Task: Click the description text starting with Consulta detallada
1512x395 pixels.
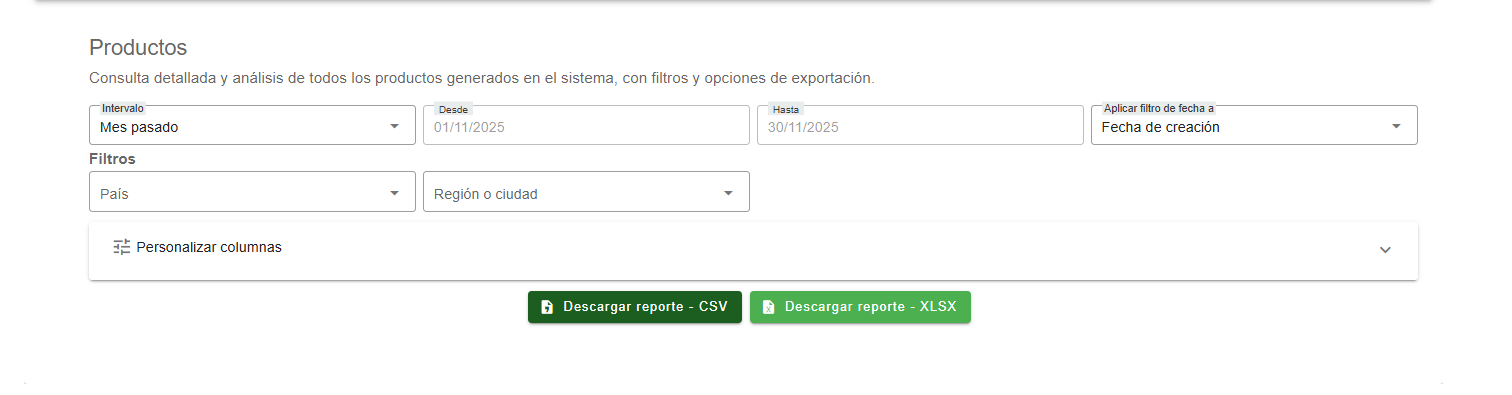Action: [x=482, y=78]
